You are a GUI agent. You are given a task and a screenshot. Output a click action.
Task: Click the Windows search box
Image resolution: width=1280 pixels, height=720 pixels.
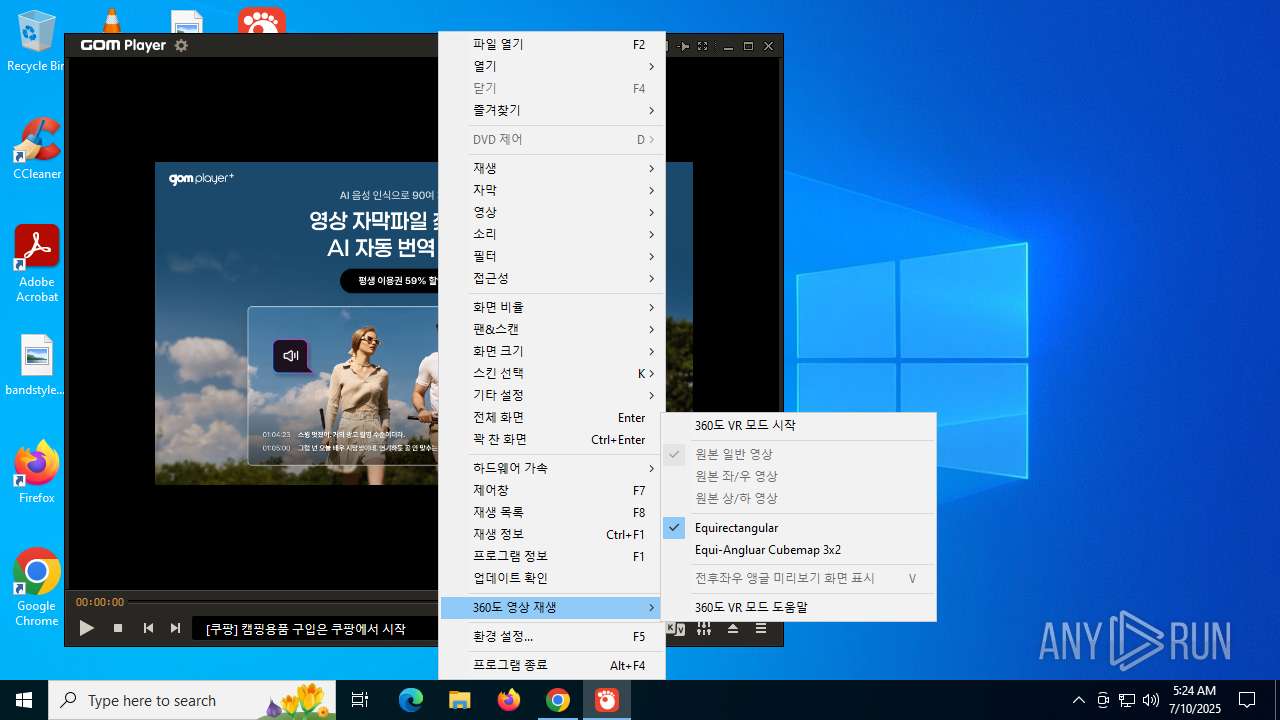[x=192, y=700]
